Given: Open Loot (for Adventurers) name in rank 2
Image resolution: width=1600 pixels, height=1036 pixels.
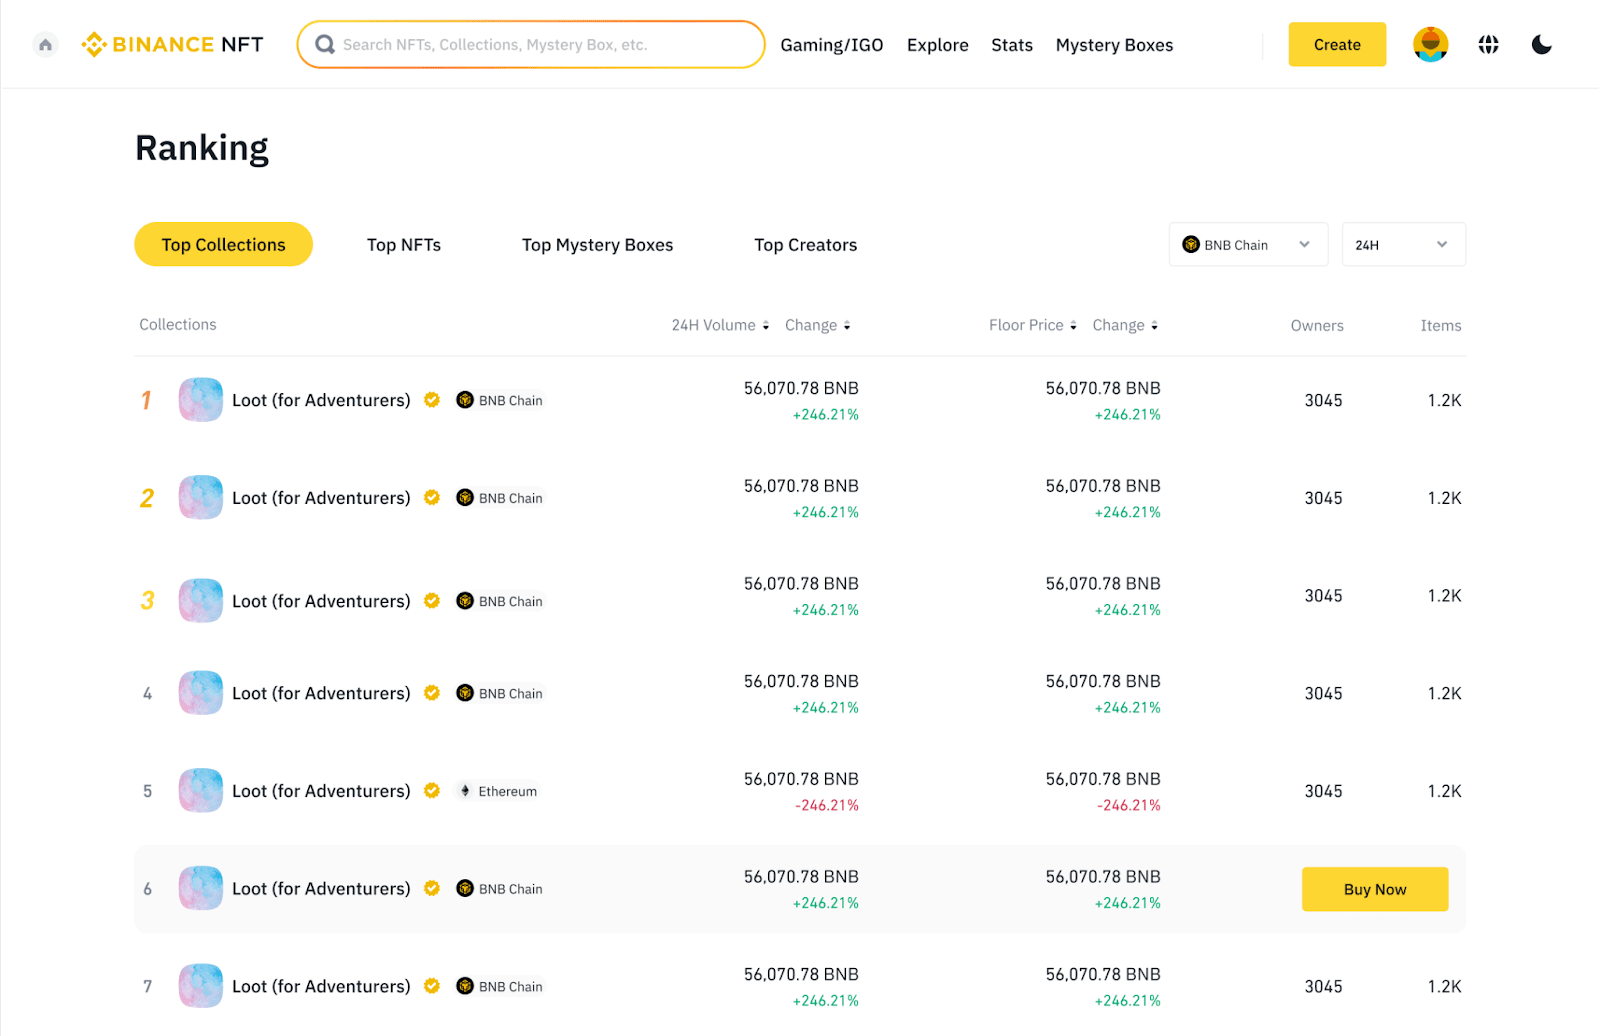Looking at the screenshot, I should pos(321,498).
